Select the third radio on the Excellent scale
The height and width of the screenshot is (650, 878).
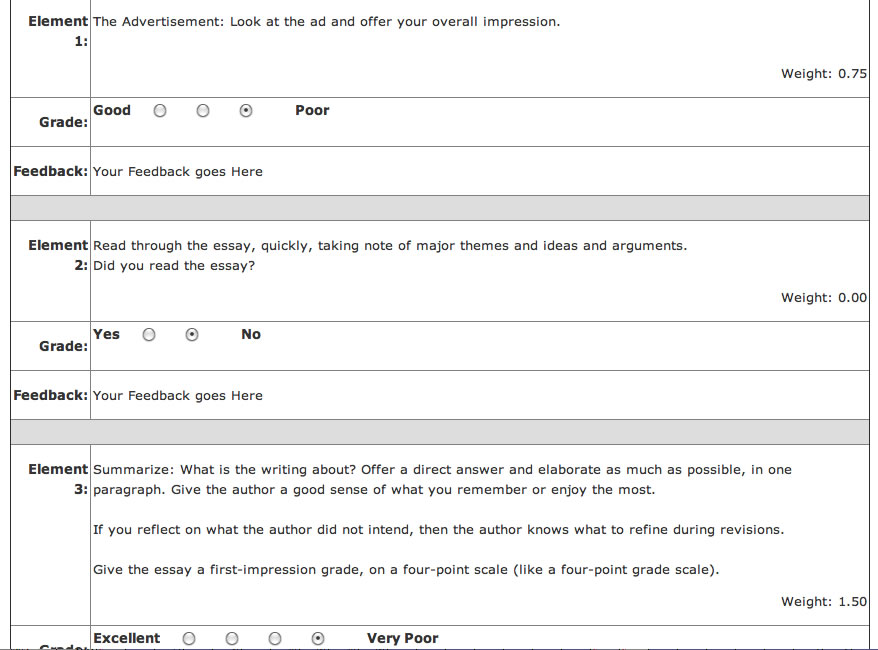tap(274, 637)
